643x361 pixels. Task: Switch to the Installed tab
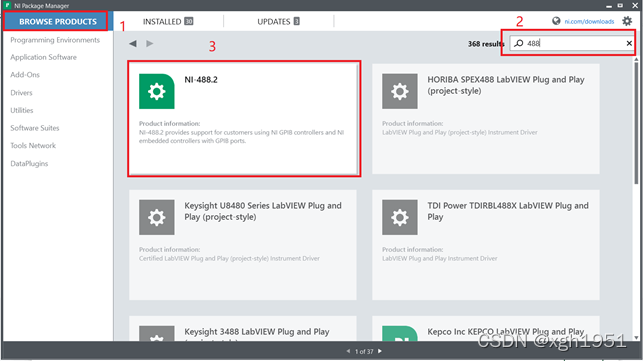[x=168, y=21]
